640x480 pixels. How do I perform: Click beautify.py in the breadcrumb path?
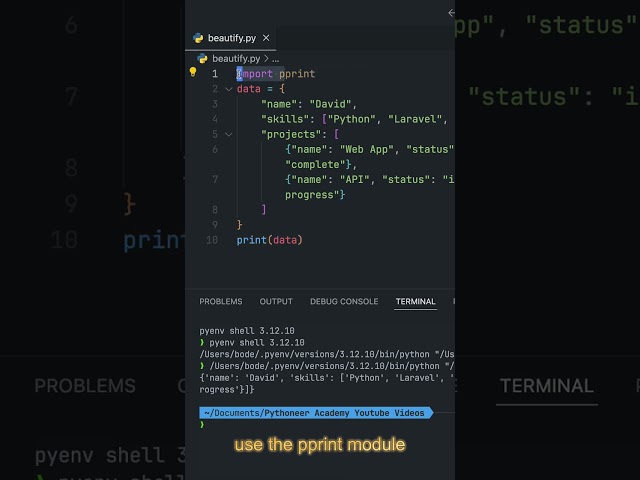236,59
